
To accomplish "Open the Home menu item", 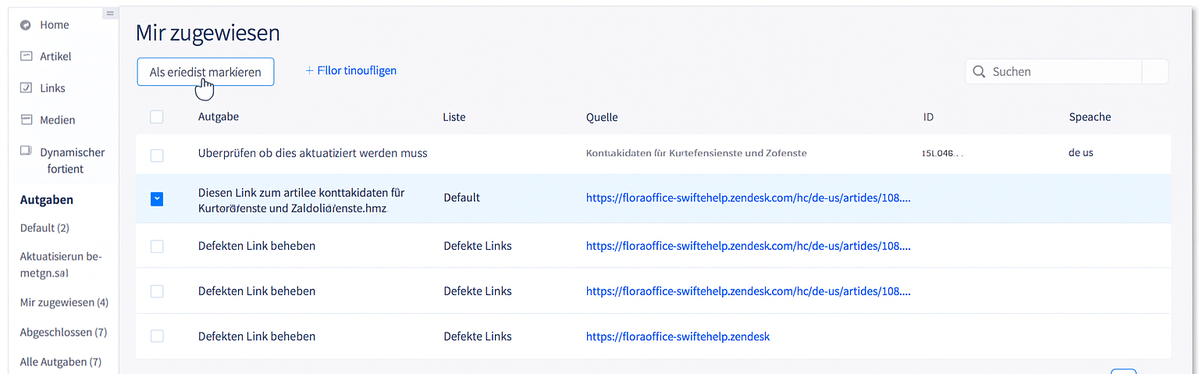I will 54,25.
